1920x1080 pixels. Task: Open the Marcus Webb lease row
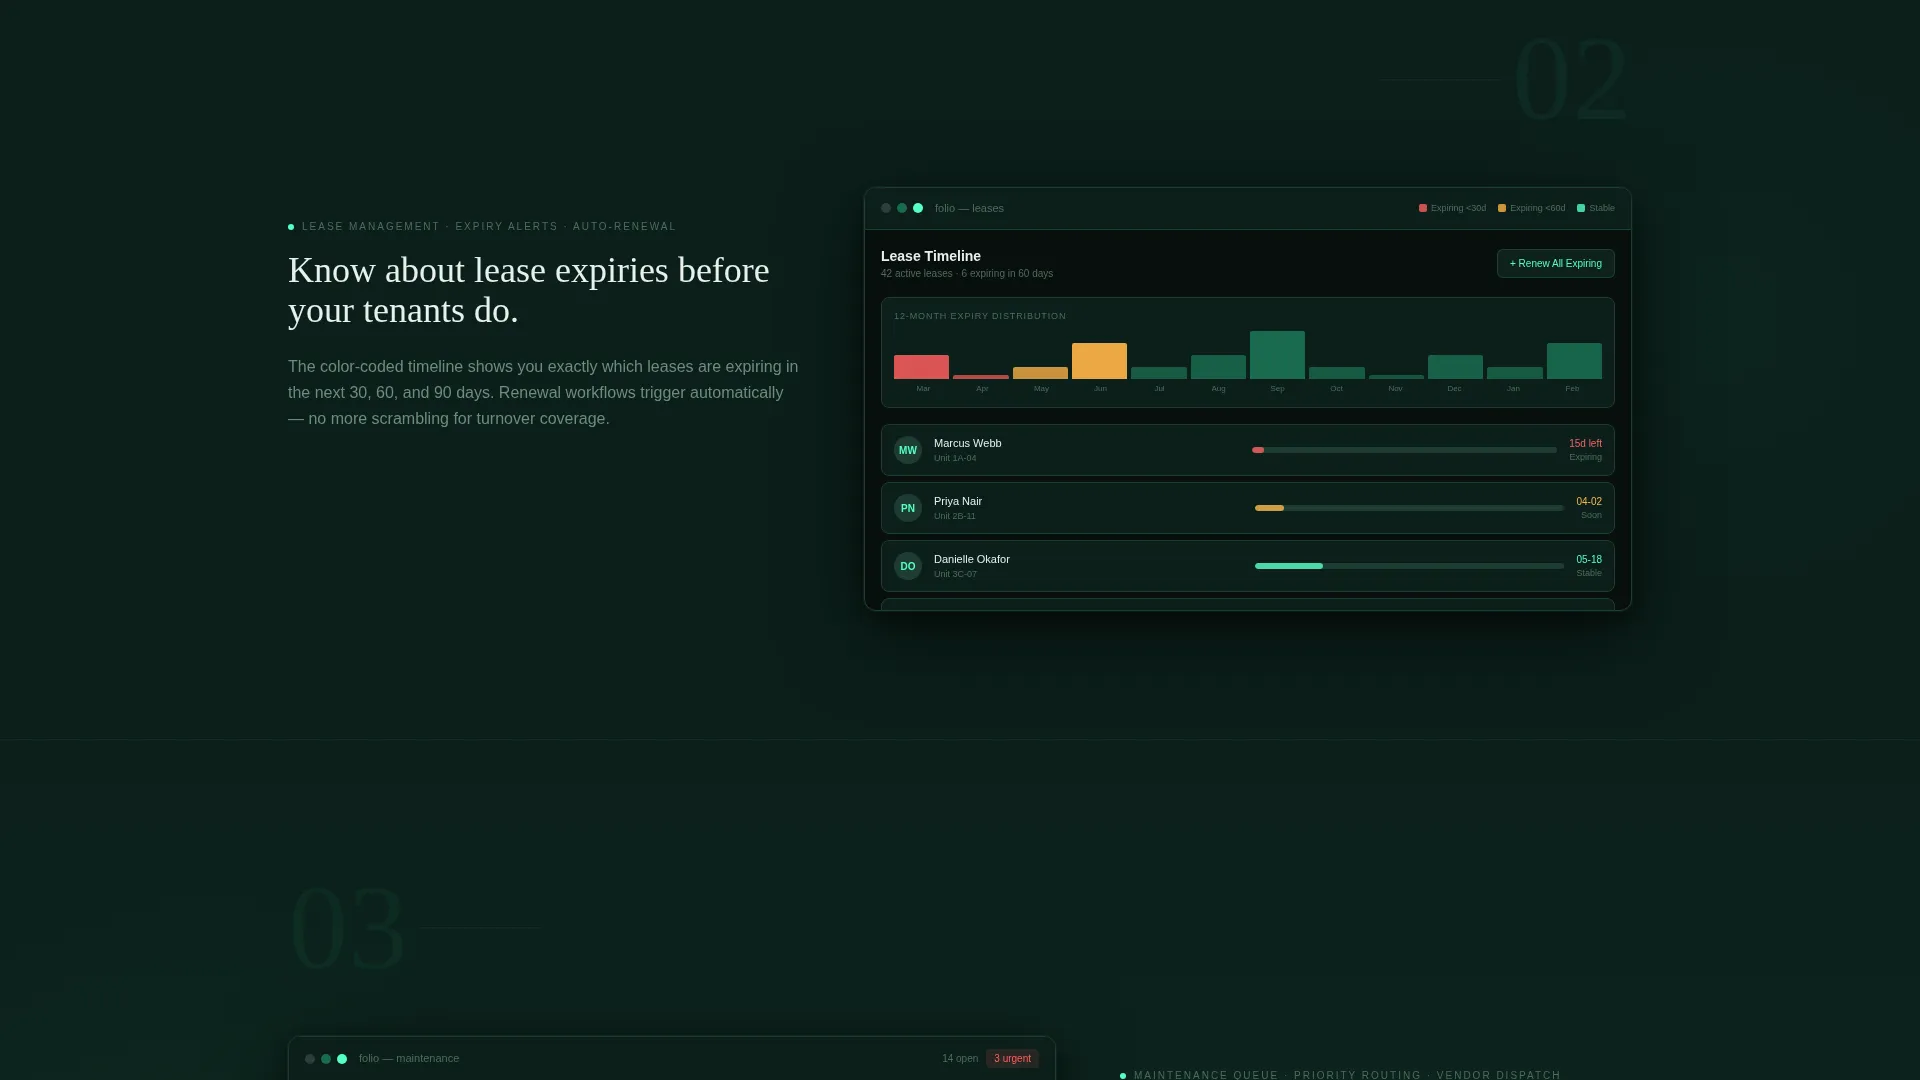coord(1247,450)
